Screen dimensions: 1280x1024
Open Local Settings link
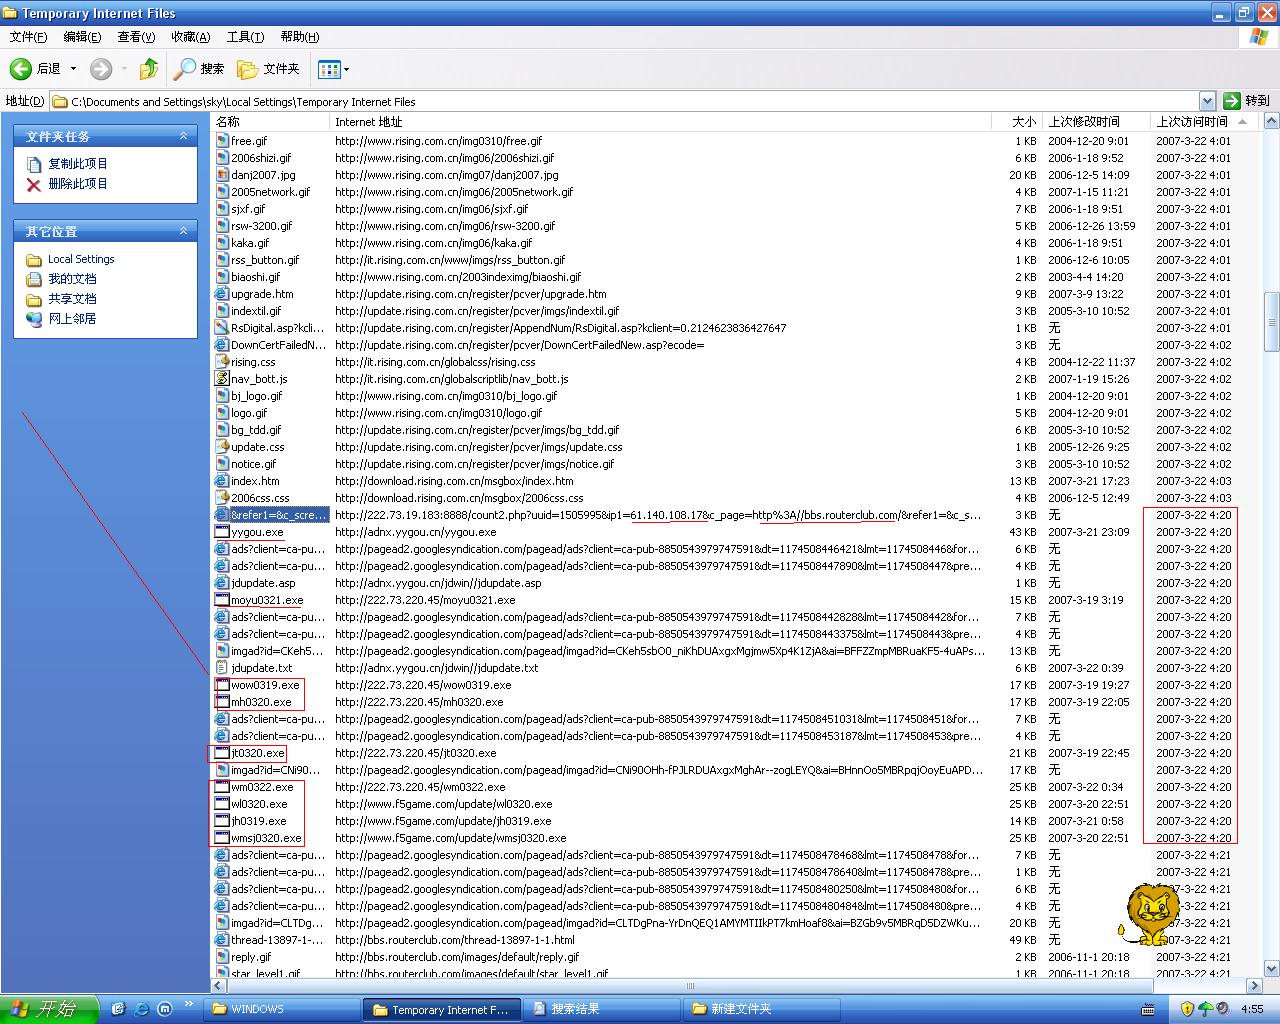(x=81, y=259)
